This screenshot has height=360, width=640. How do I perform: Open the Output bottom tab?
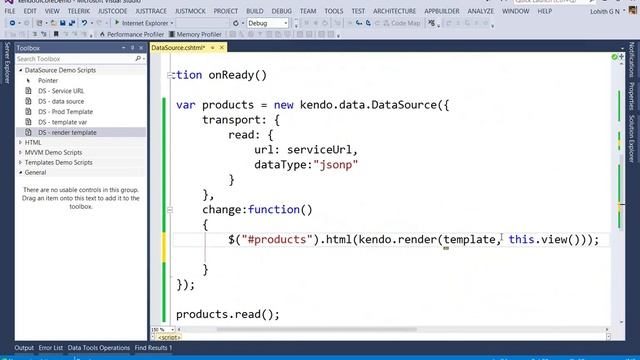(24, 348)
